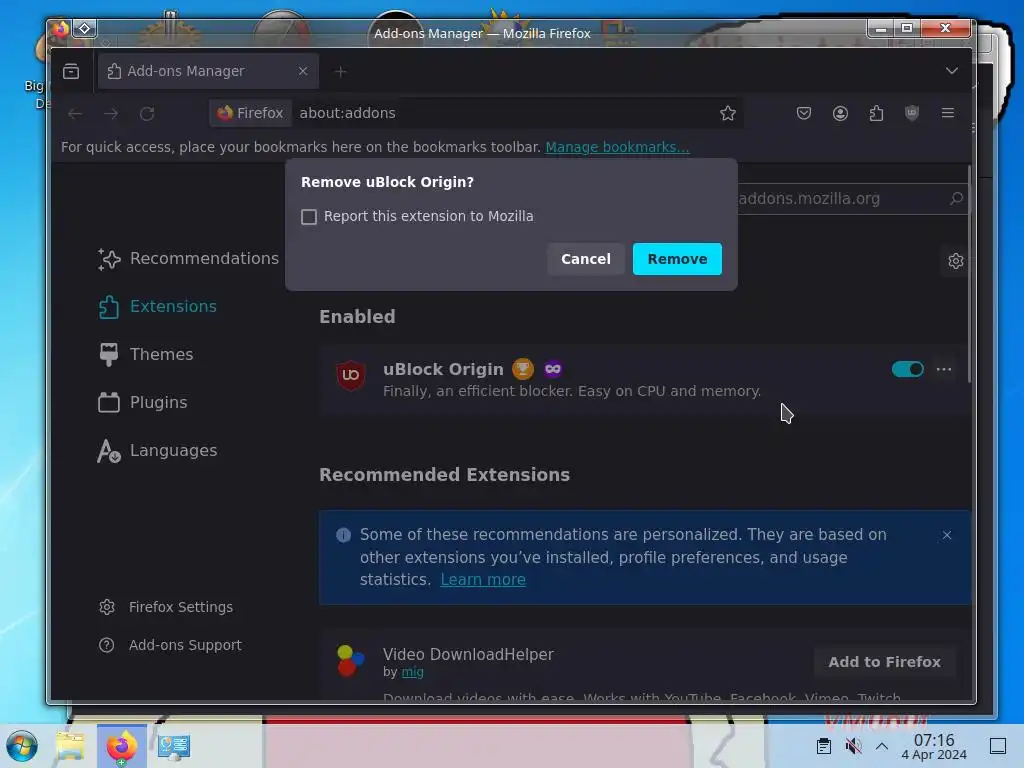Open author mig's profile link
1024x768 pixels.
412,671
